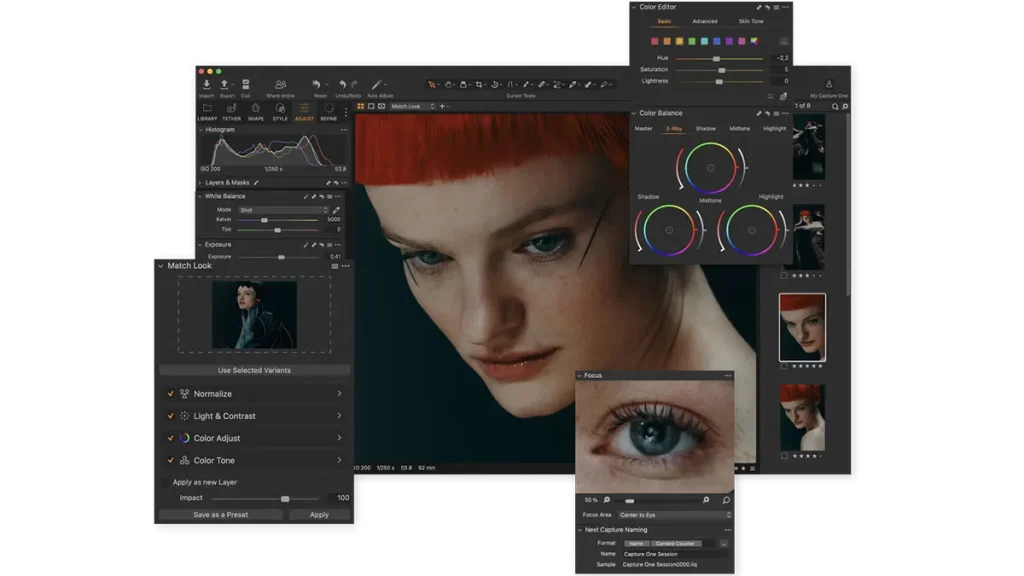Switch to the Refine tool tab
Screen dimensions: 1024x576
point(328,111)
